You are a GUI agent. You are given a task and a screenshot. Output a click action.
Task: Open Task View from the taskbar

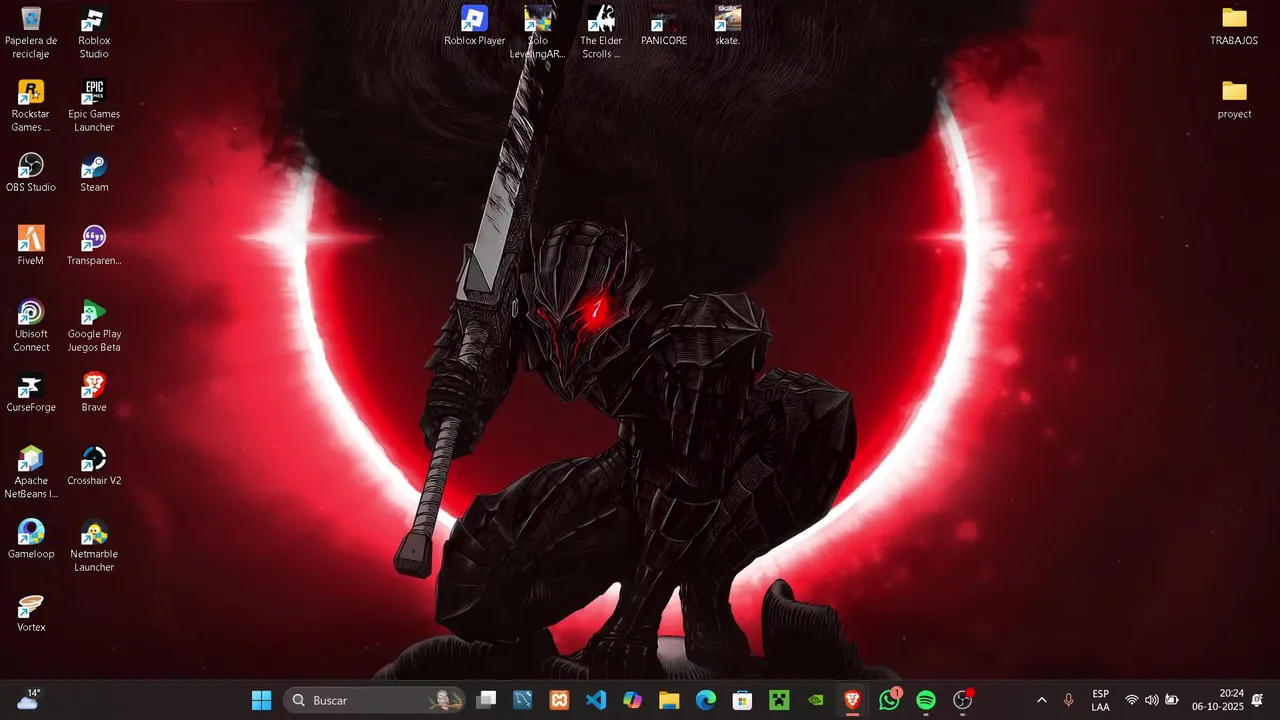pos(486,700)
